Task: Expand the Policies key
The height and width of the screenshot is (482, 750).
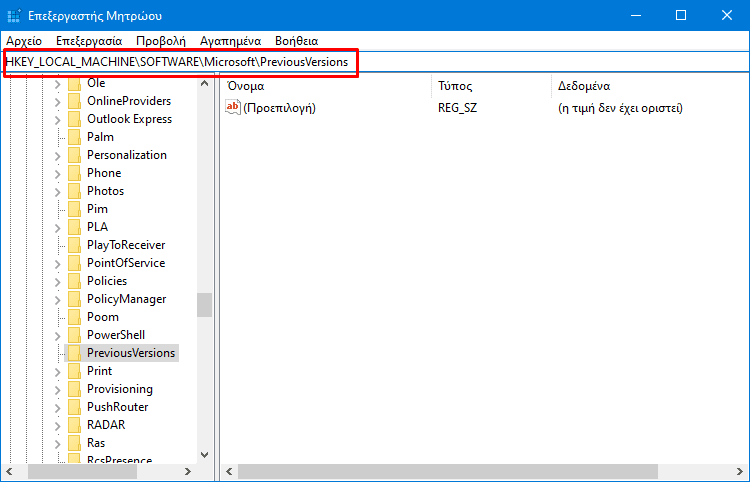Action: pos(57,282)
